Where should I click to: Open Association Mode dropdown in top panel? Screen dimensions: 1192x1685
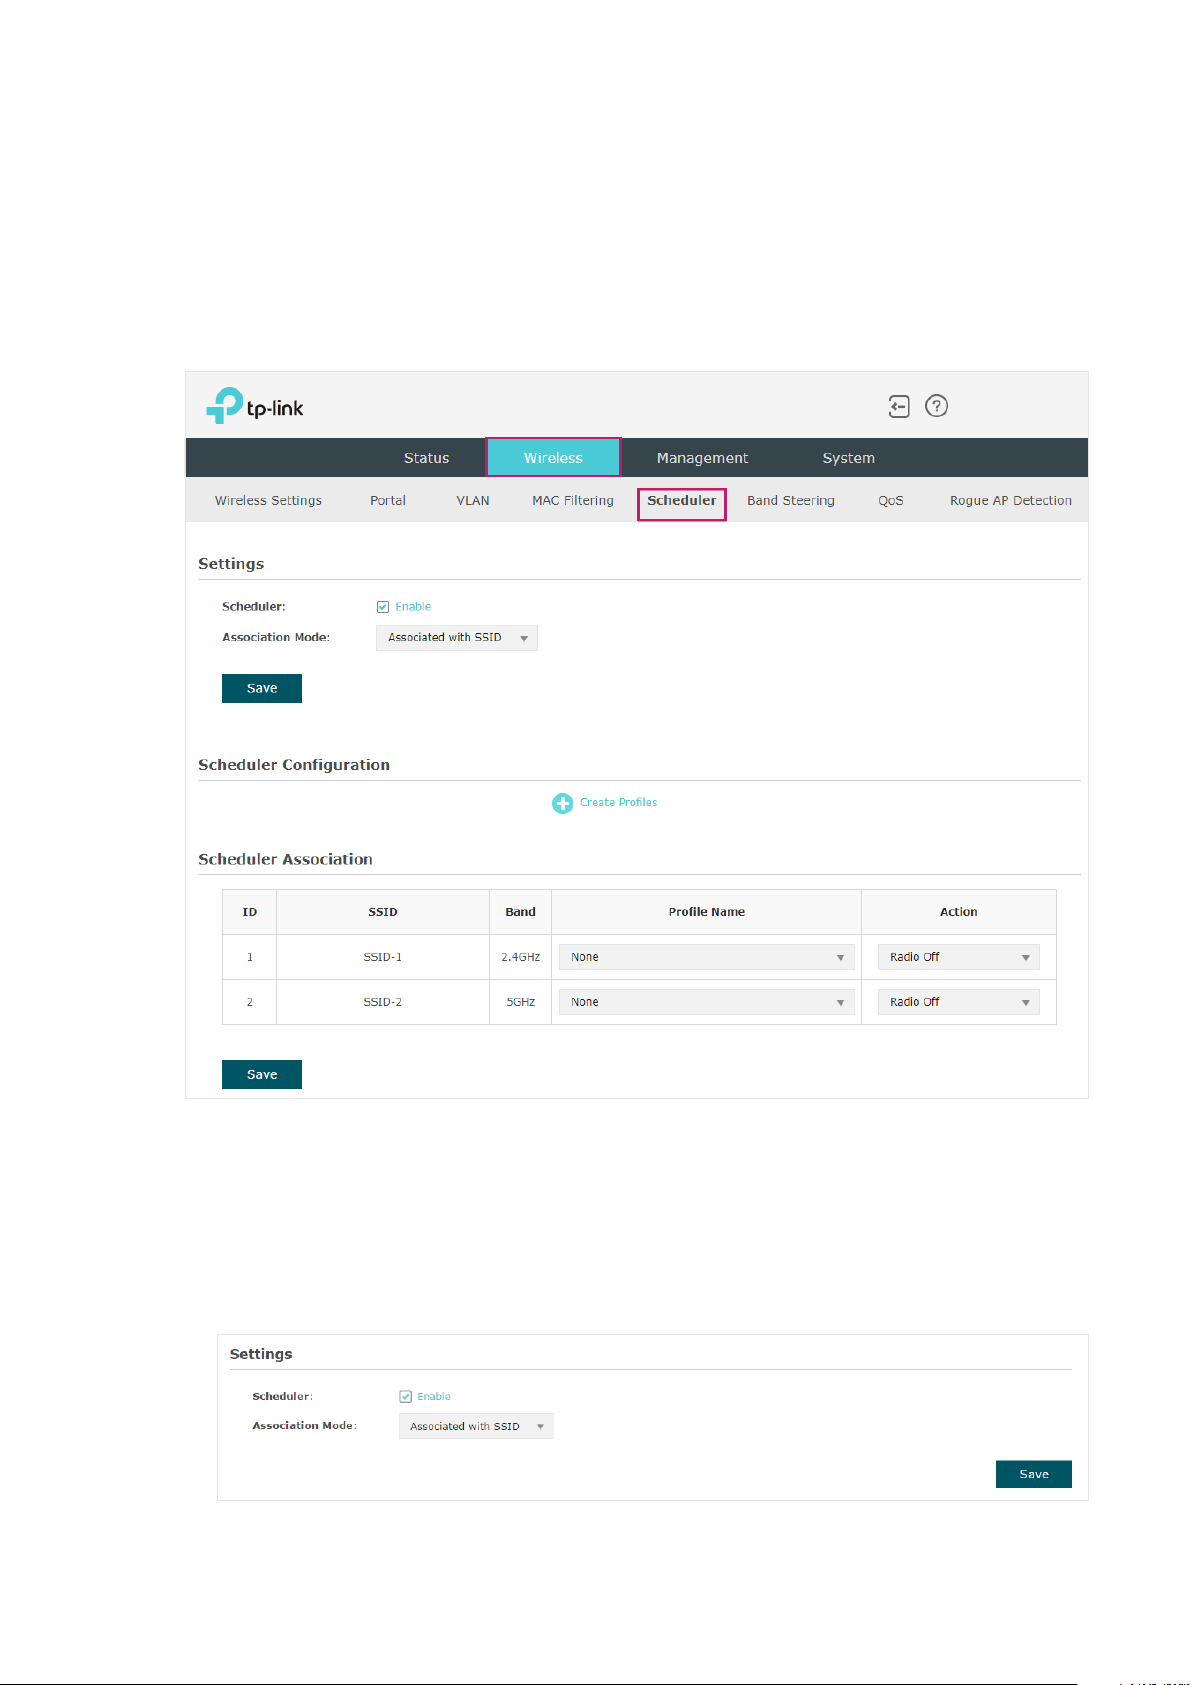pos(457,638)
